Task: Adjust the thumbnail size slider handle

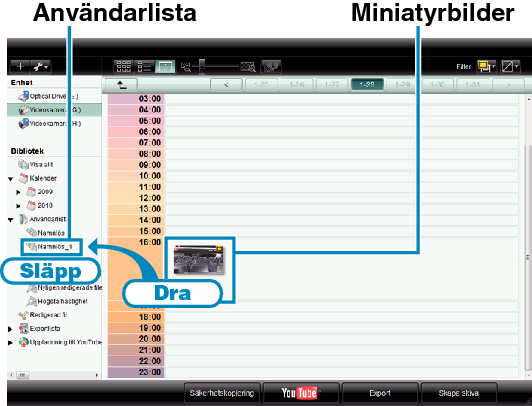Action: tap(202, 66)
